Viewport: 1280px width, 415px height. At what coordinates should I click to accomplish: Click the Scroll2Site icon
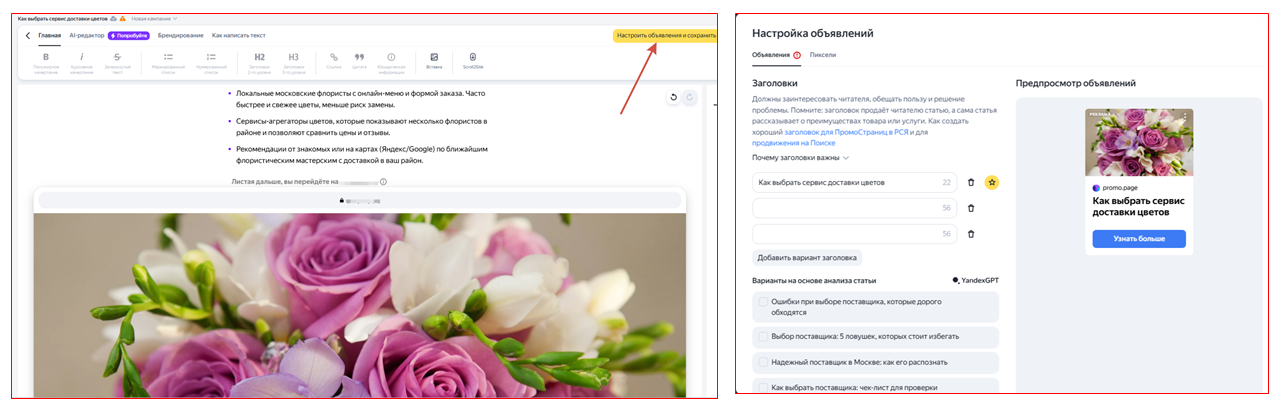point(471,58)
